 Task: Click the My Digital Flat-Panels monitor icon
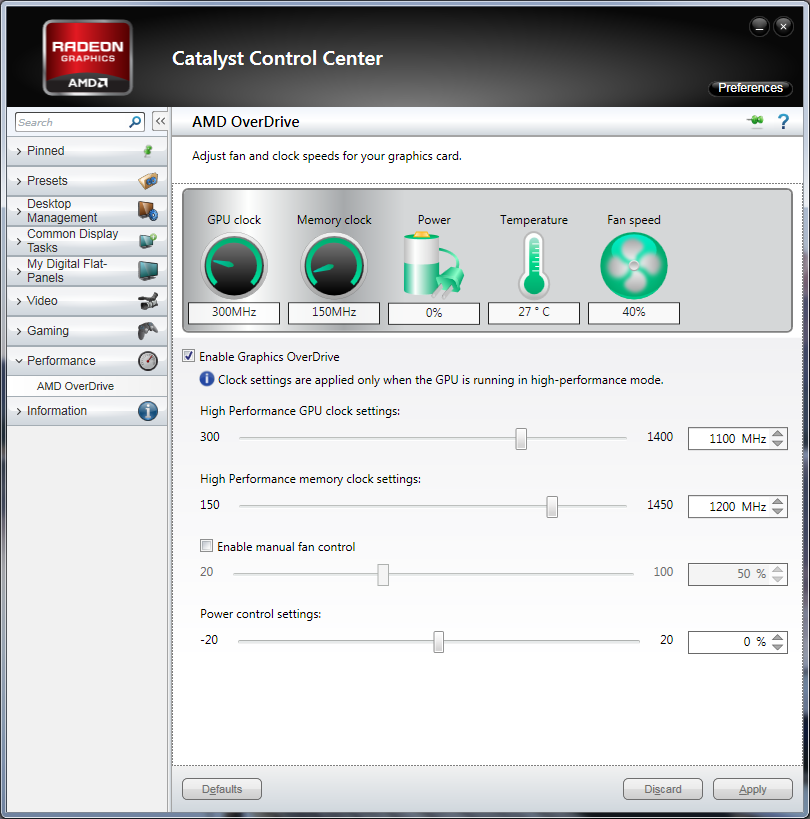(148, 271)
